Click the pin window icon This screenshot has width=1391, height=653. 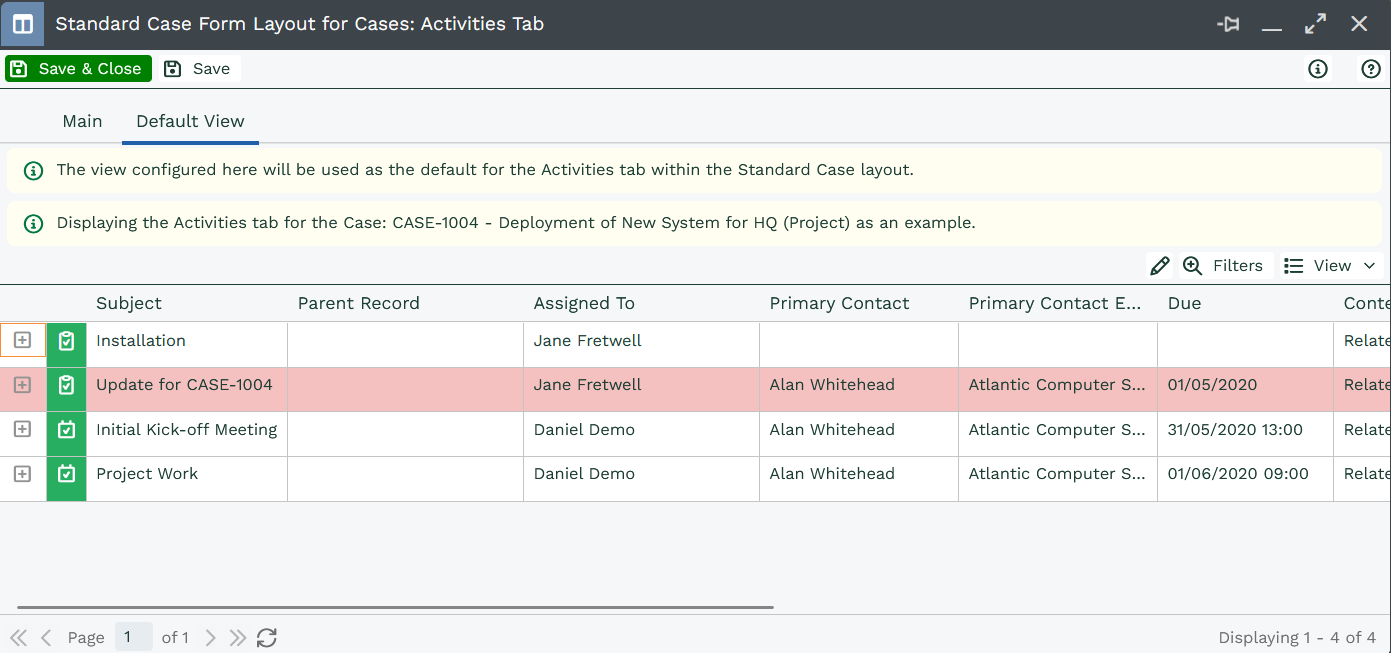pyautogui.click(x=1228, y=25)
